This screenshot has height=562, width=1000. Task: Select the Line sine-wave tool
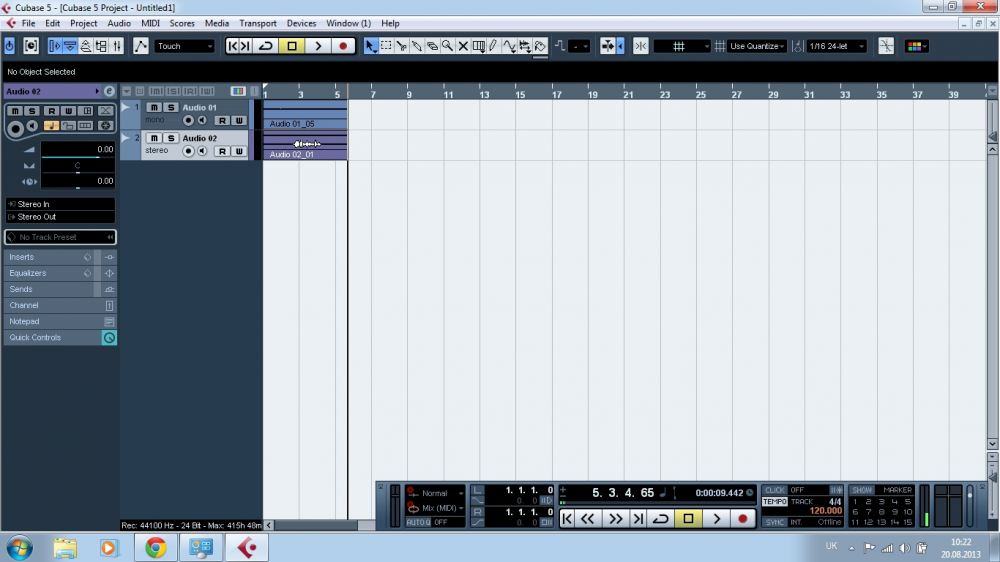click(509, 46)
